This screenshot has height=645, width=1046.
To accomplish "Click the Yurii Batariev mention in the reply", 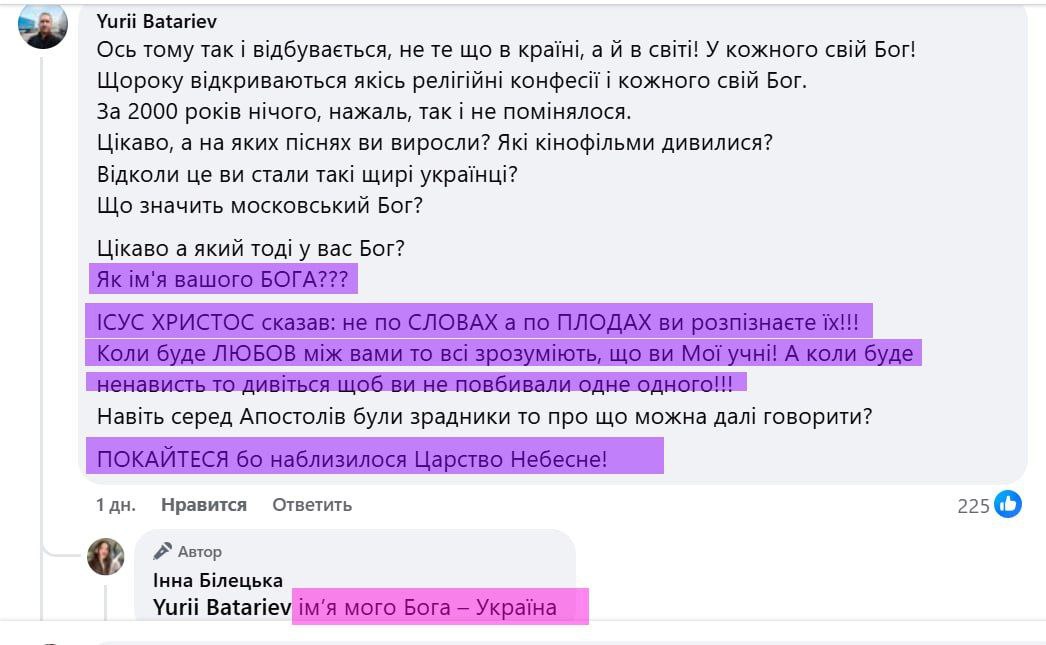I will click(x=221, y=607).
